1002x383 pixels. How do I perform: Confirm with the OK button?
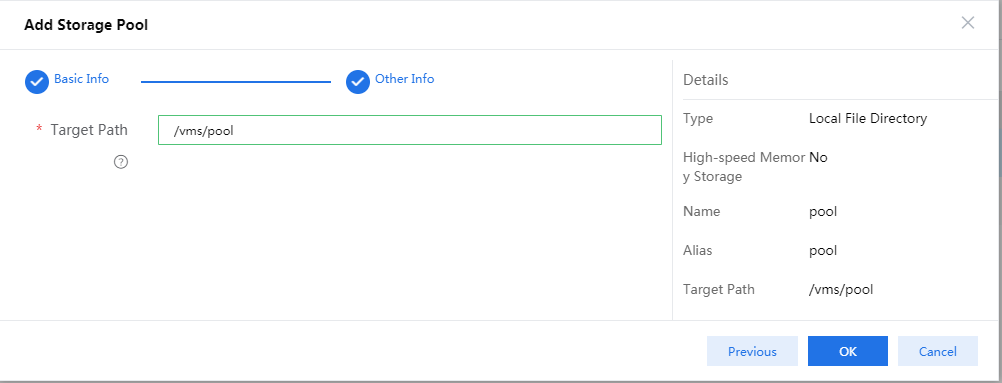(847, 351)
